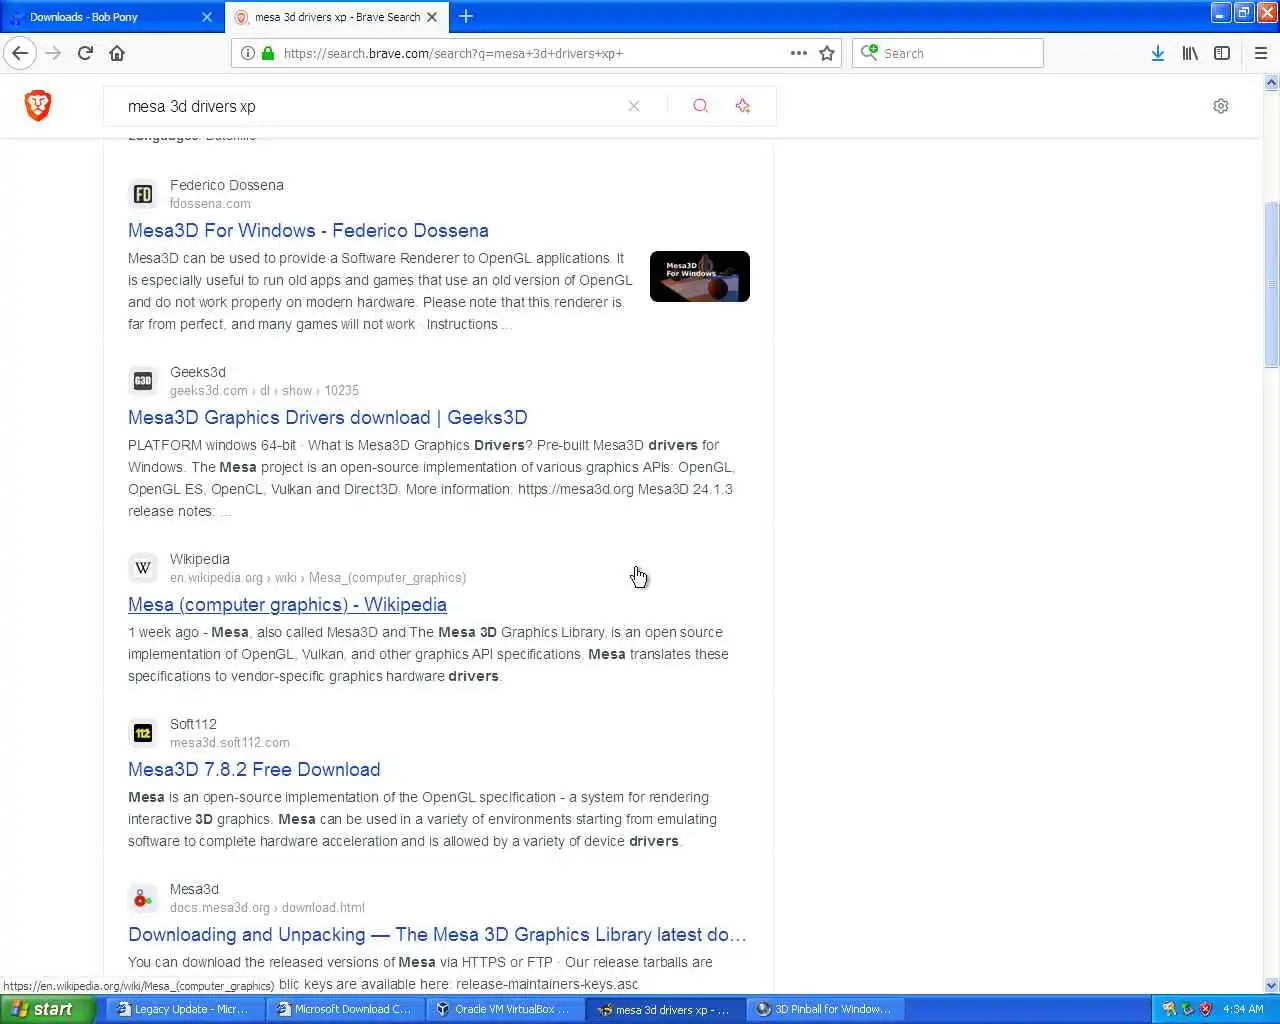Switch to Oracle VM VirtualBox taskbar window
Image resolution: width=1280 pixels, height=1024 pixels.
click(x=504, y=1009)
